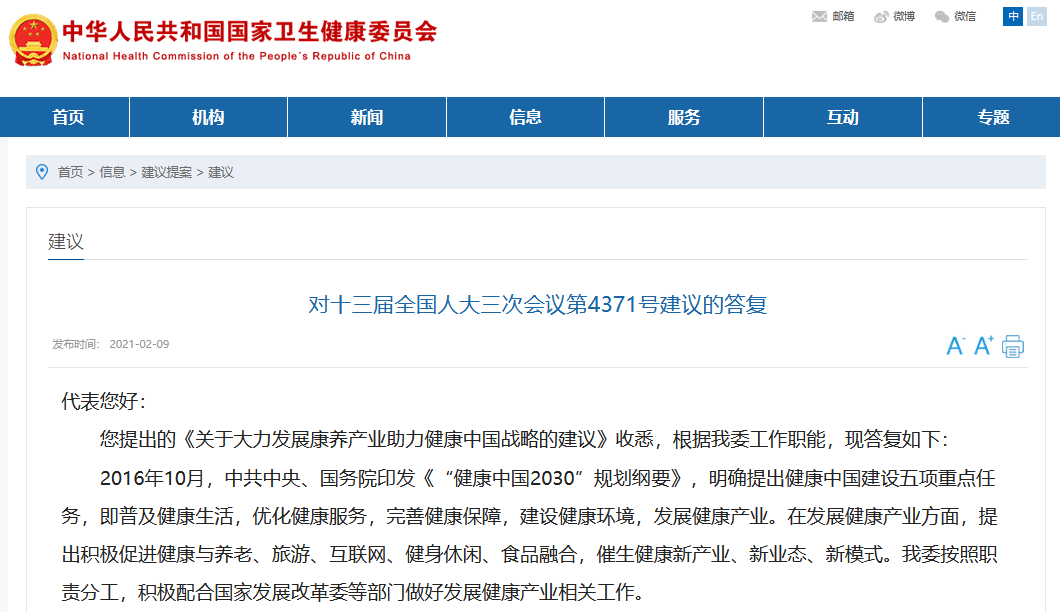Click the text "健康中国2030"规划纲要

tap(556, 478)
